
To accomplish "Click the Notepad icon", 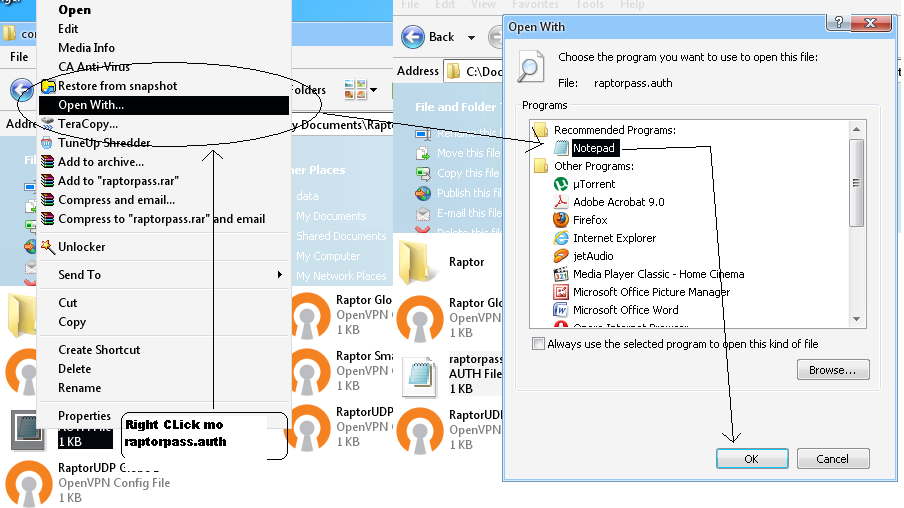I will (561, 148).
